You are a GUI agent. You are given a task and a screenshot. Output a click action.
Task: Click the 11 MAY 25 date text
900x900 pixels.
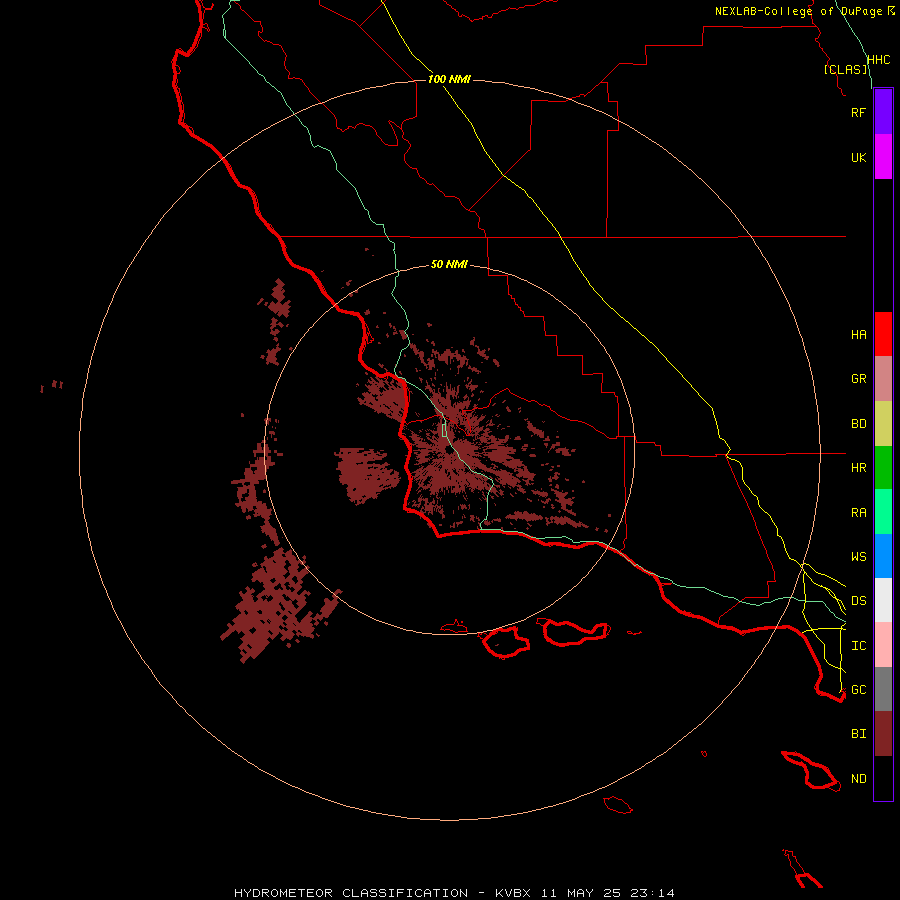pos(581,893)
